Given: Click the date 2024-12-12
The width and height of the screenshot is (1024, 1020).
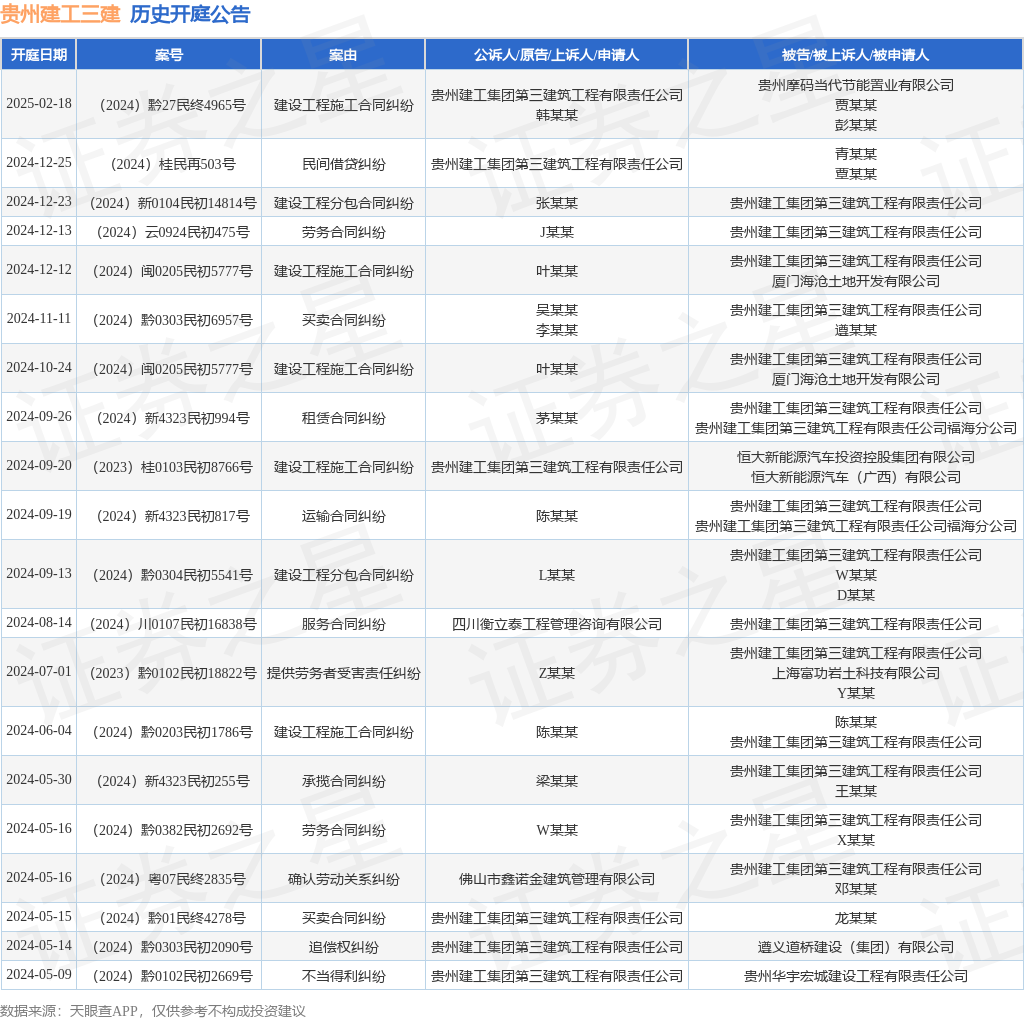Looking at the screenshot, I should (x=39, y=270).
